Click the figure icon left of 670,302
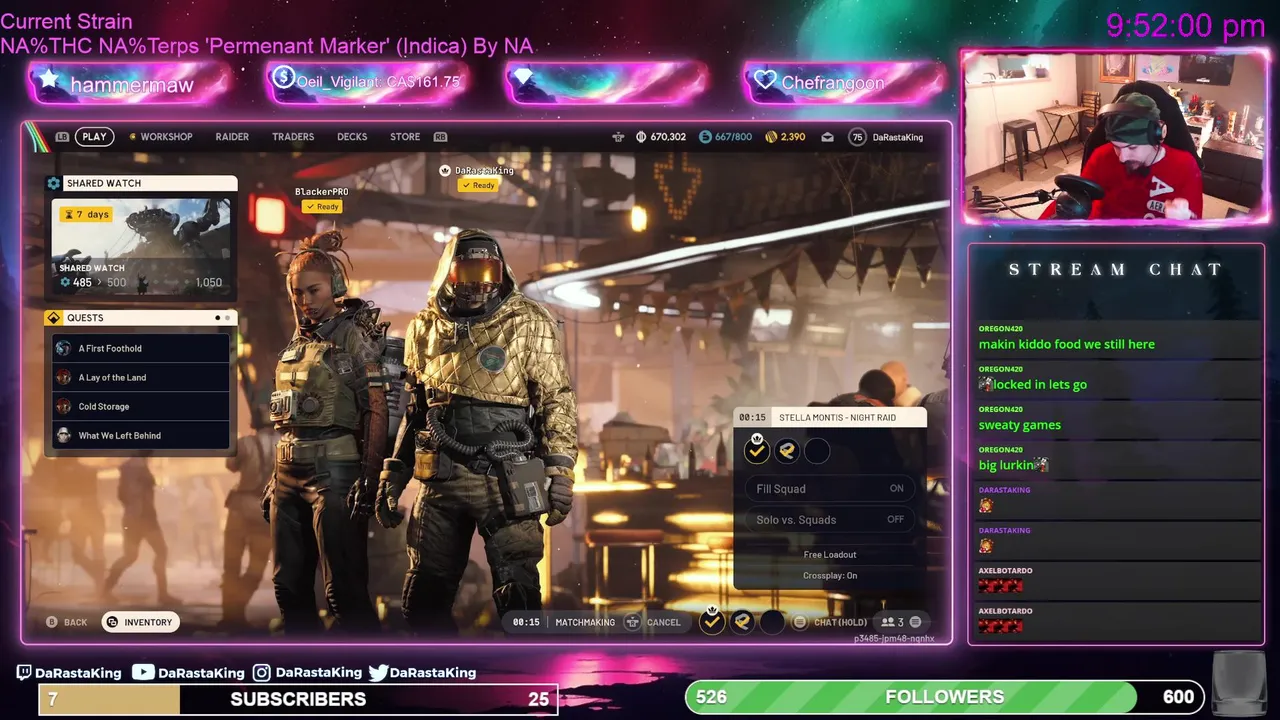Viewport: 1280px width, 720px height. point(618,137)
